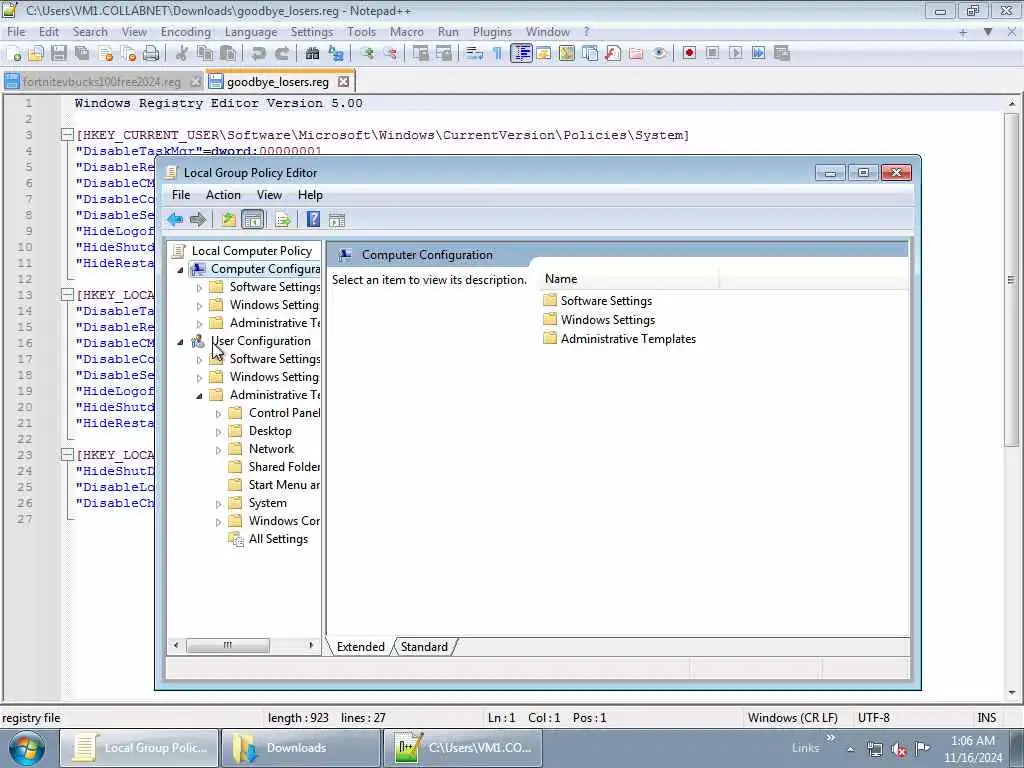
Task: Toggle file Monitoring eye icon
Action: click(660, 54)
